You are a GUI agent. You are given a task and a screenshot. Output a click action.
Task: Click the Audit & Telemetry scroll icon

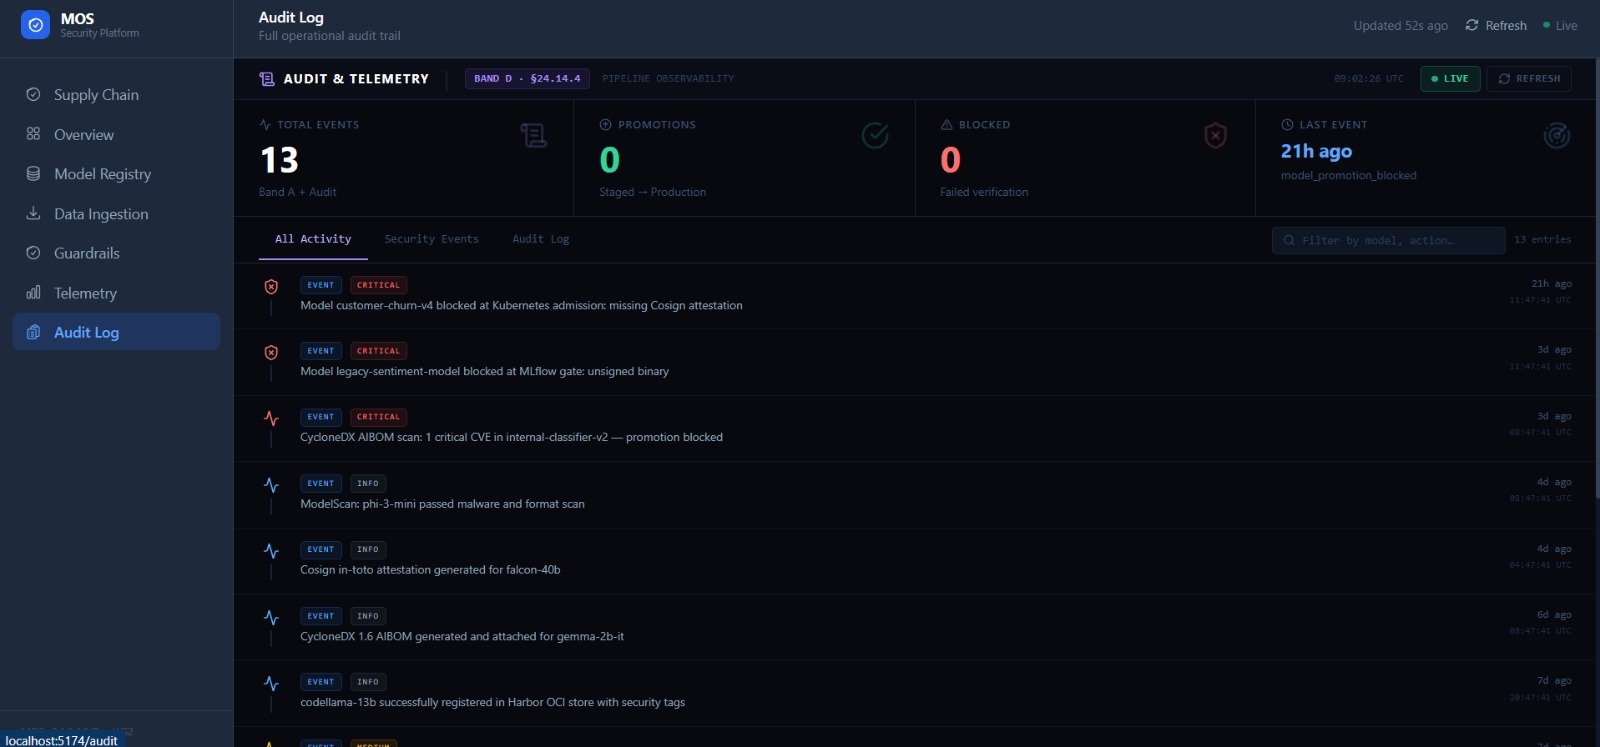click(267, 79)
